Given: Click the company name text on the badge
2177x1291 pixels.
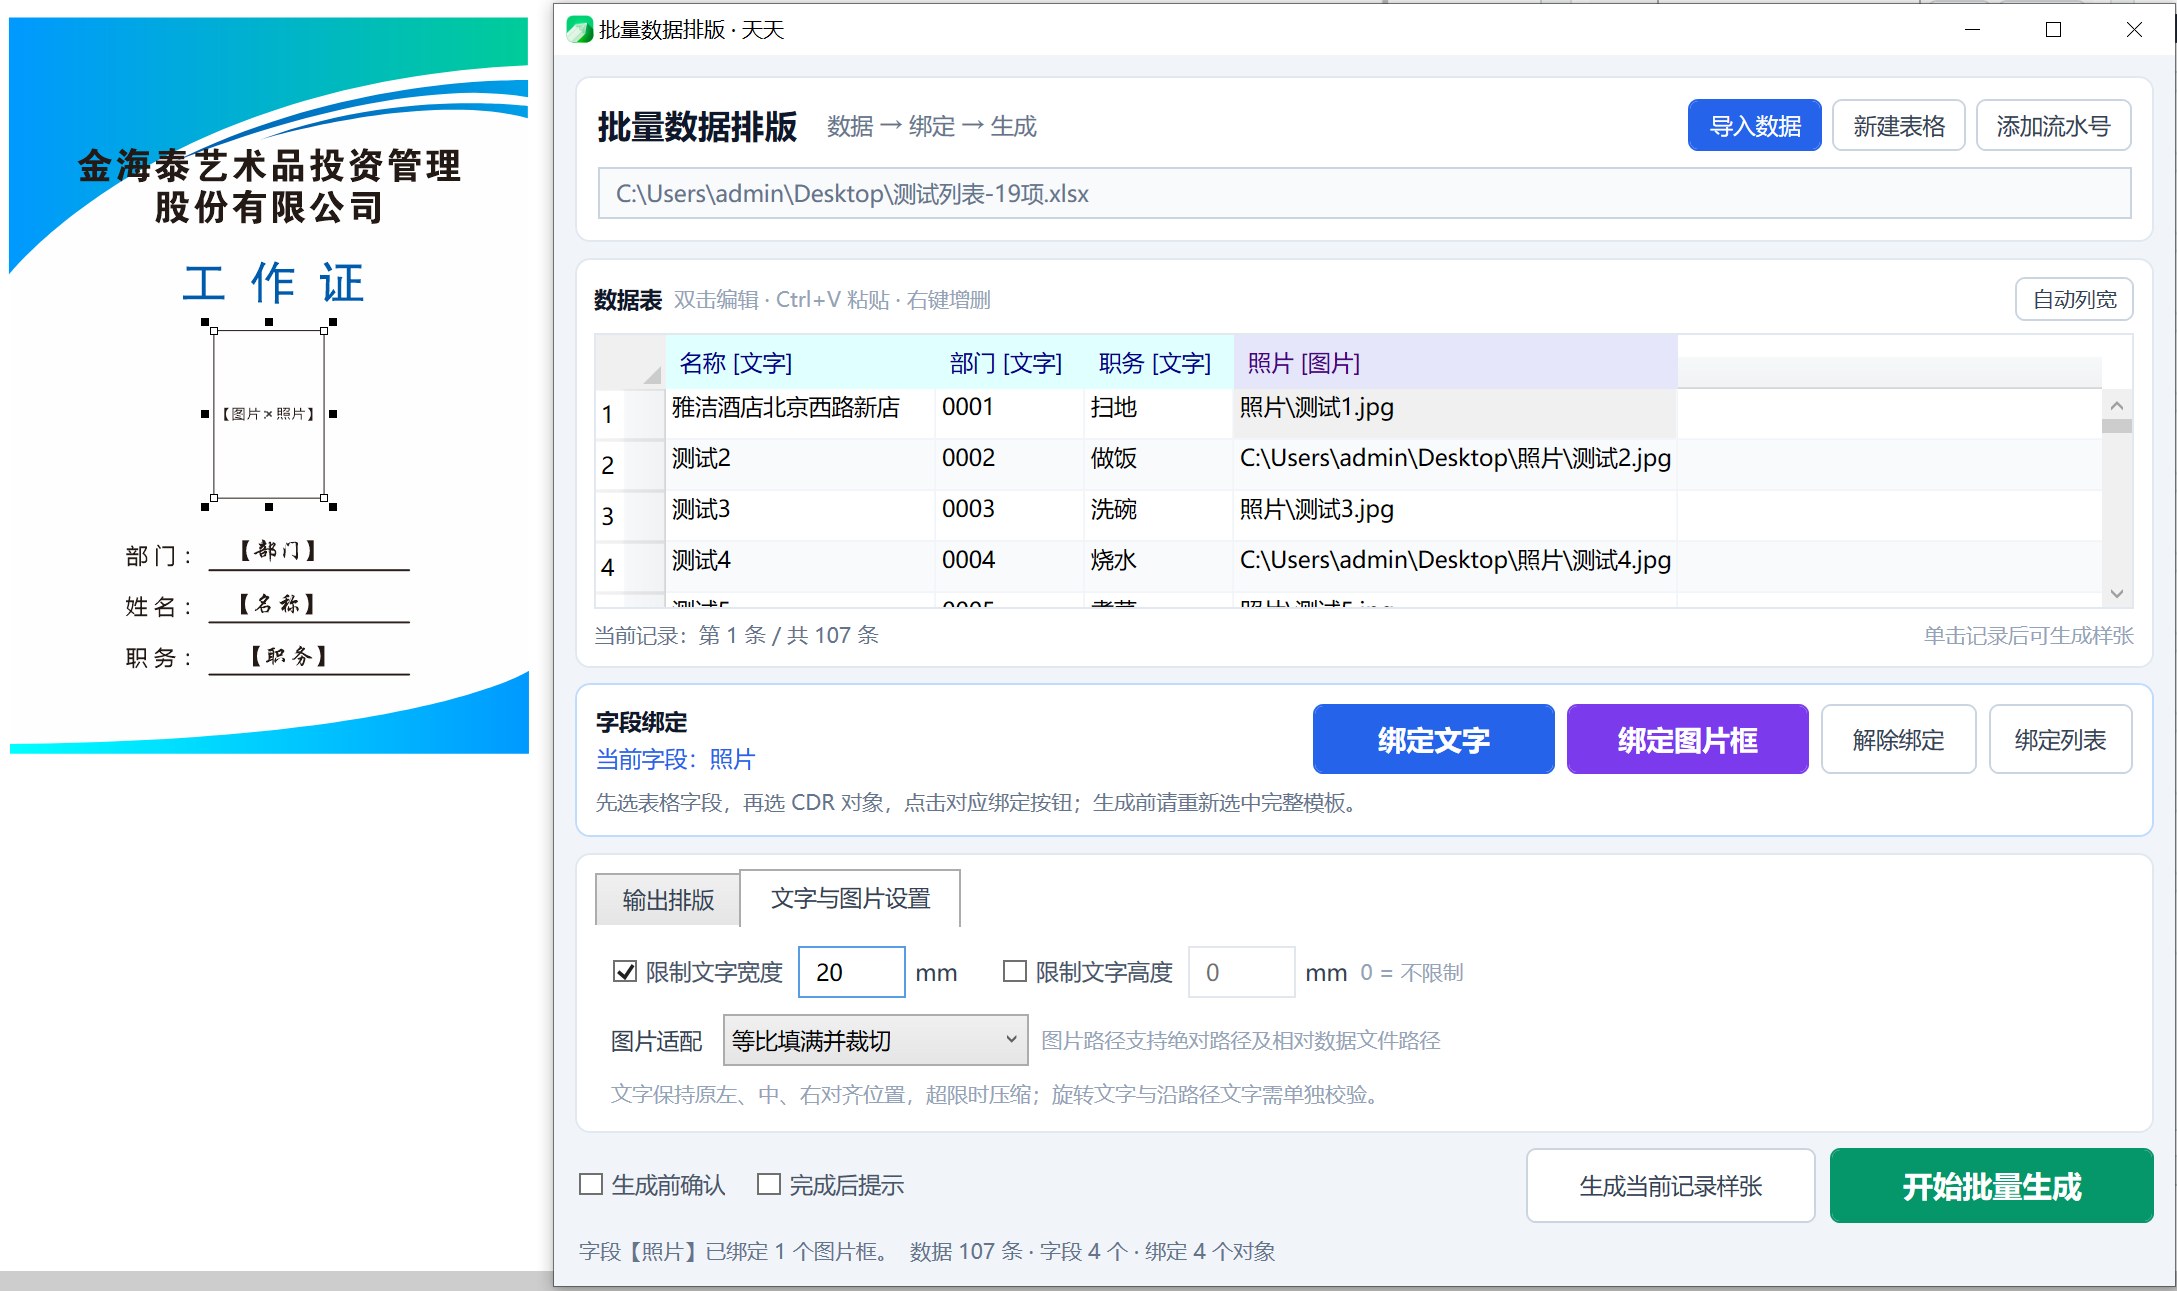Looking at the screenshot, I should (269, 186).
